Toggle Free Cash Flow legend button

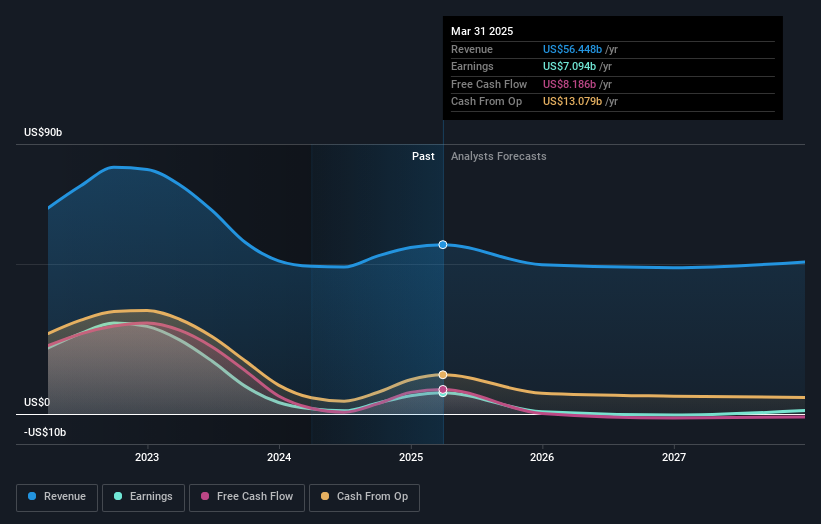[x=247, y=497]
